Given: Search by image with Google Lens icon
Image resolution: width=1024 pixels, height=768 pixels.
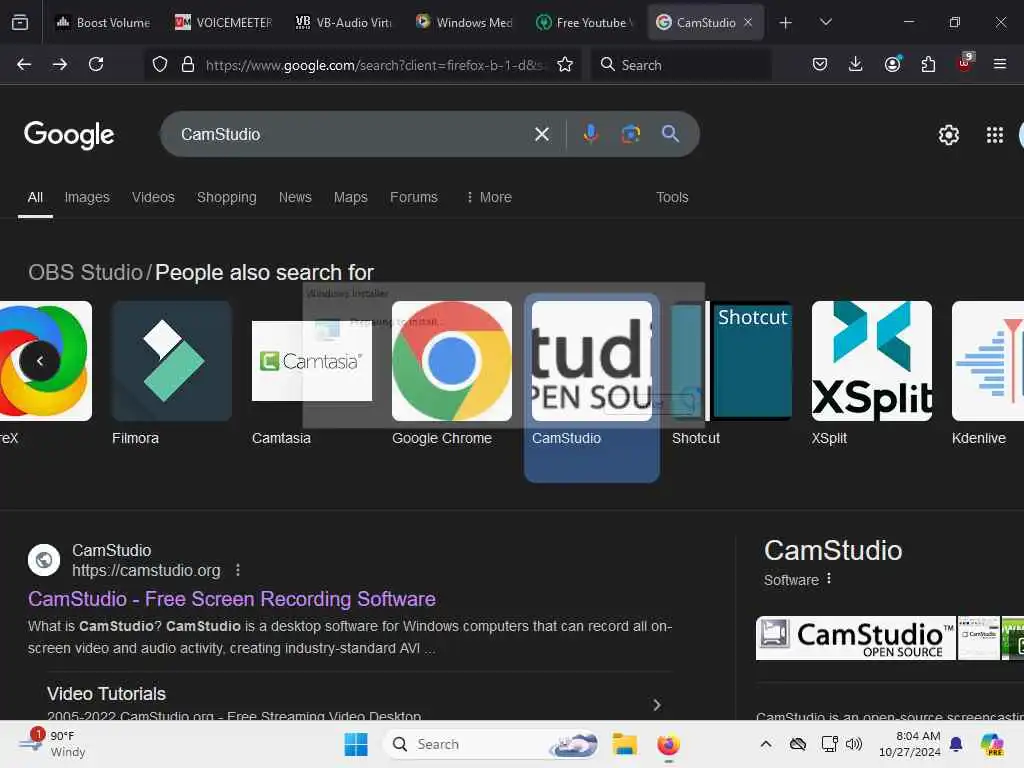Looking at the screenshot, I should point(630,134).
